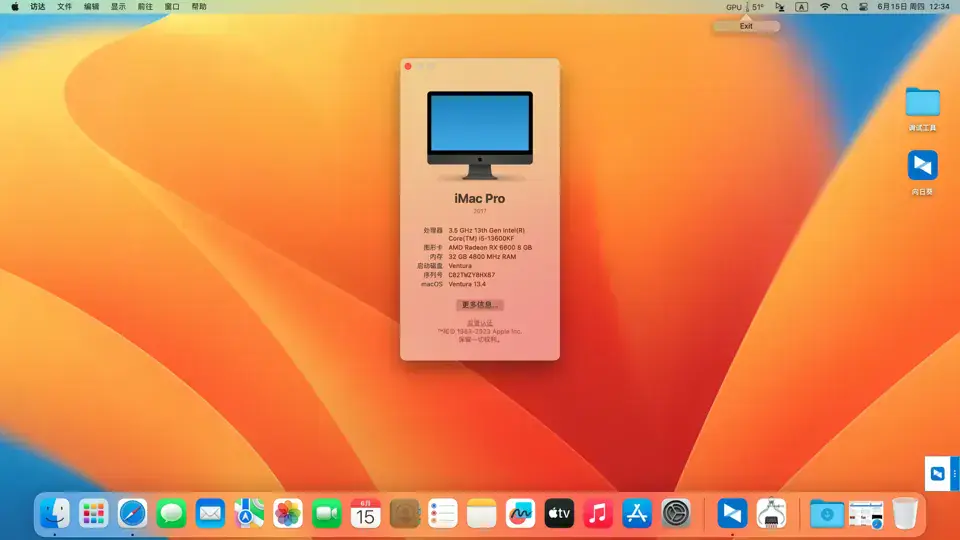Click the input source A icon
The width and height of the screenshot is (960, 540).
pos(801,7)
